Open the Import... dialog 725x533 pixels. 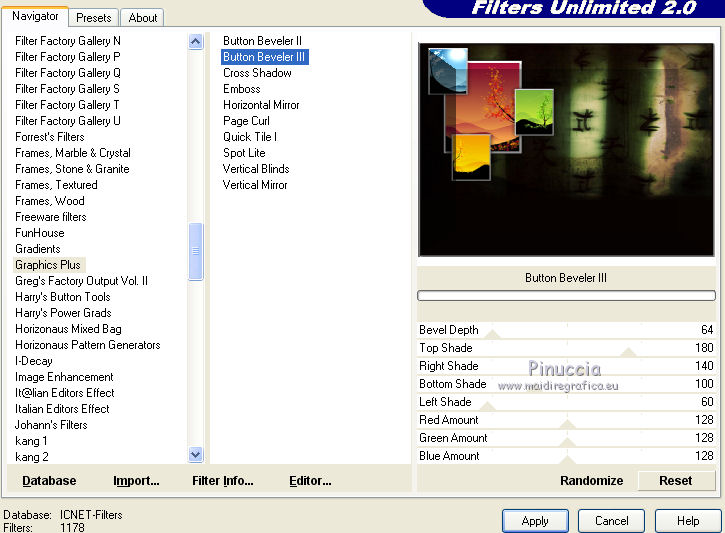pyautogui.click(x=136, y=481)
